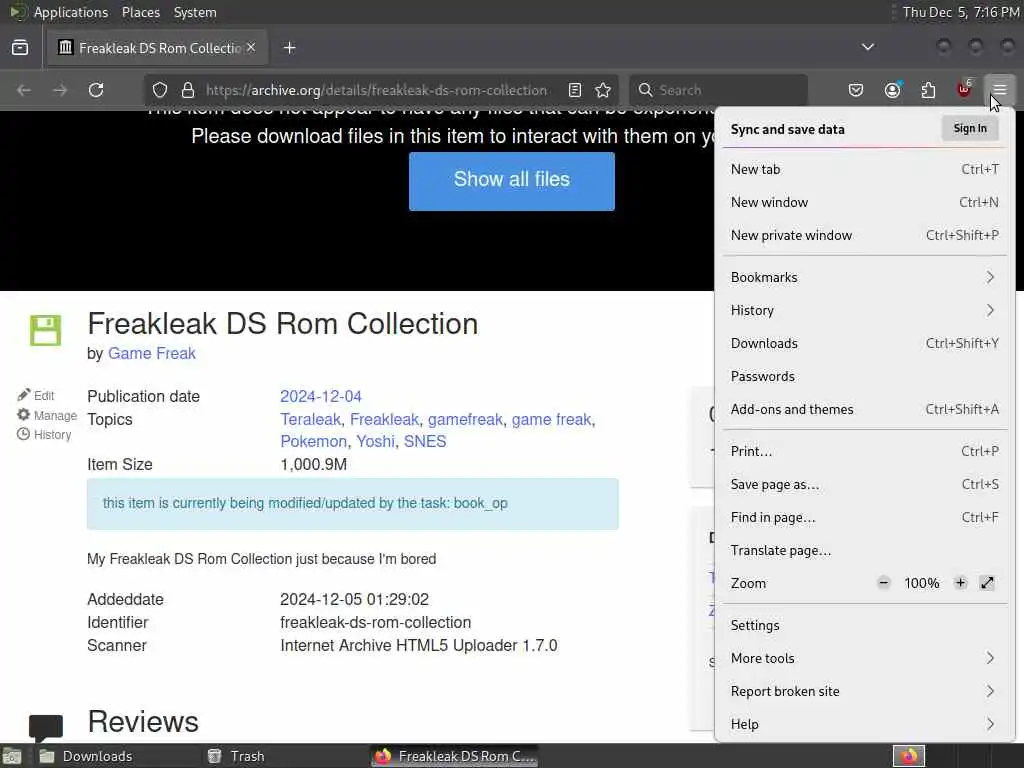This screenshot has width=1024, height=768.
Task: Toggle reader view icon
Action: pyautogui.click(x=575, y=90)
